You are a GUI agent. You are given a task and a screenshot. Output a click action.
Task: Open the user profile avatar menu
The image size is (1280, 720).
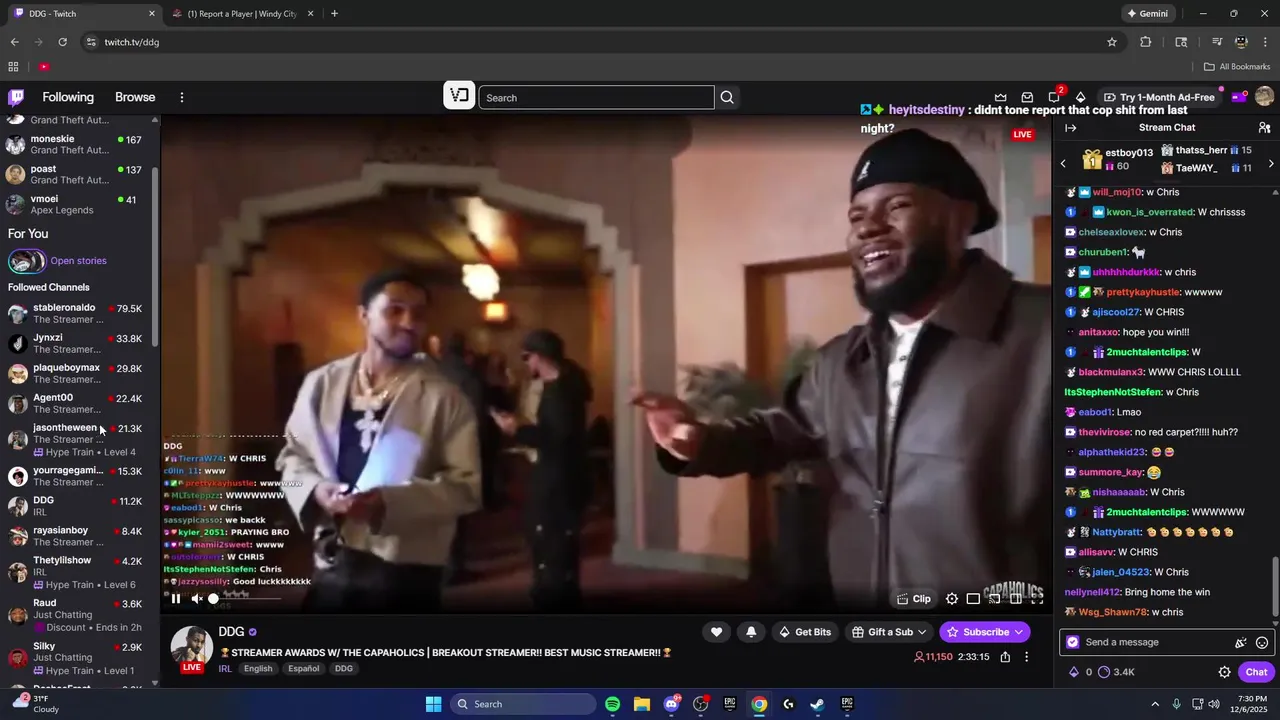coord(1264,97)
